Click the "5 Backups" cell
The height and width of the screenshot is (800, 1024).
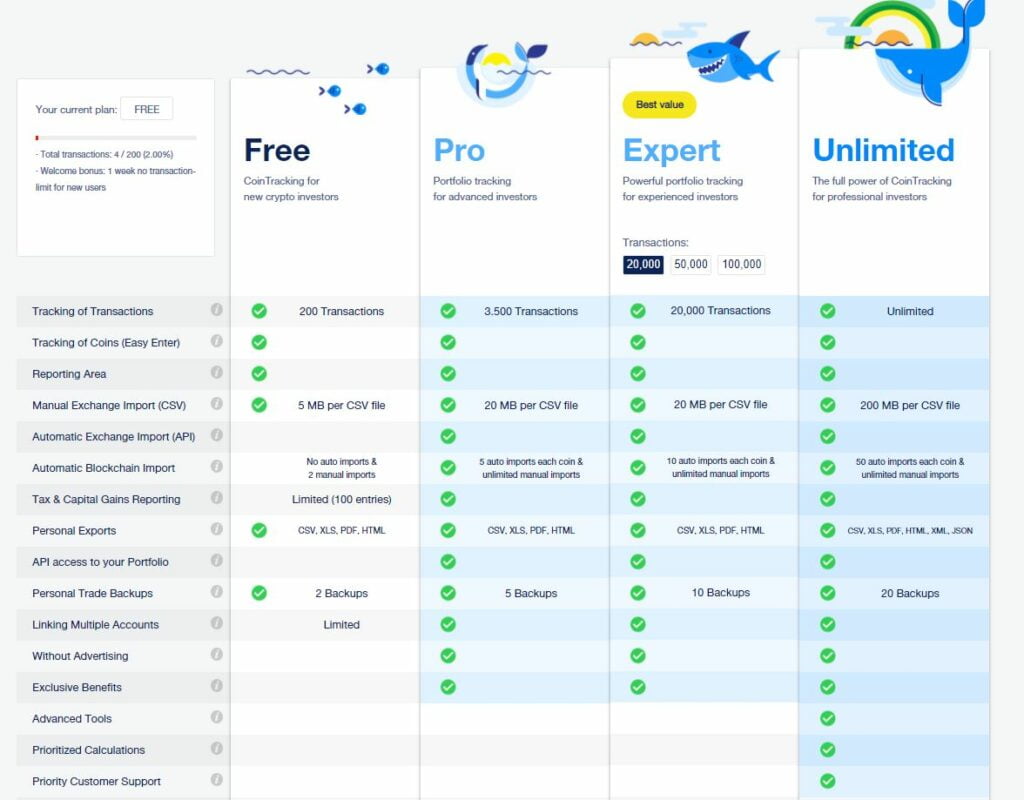pyautogui.click(x=531, y=594)
